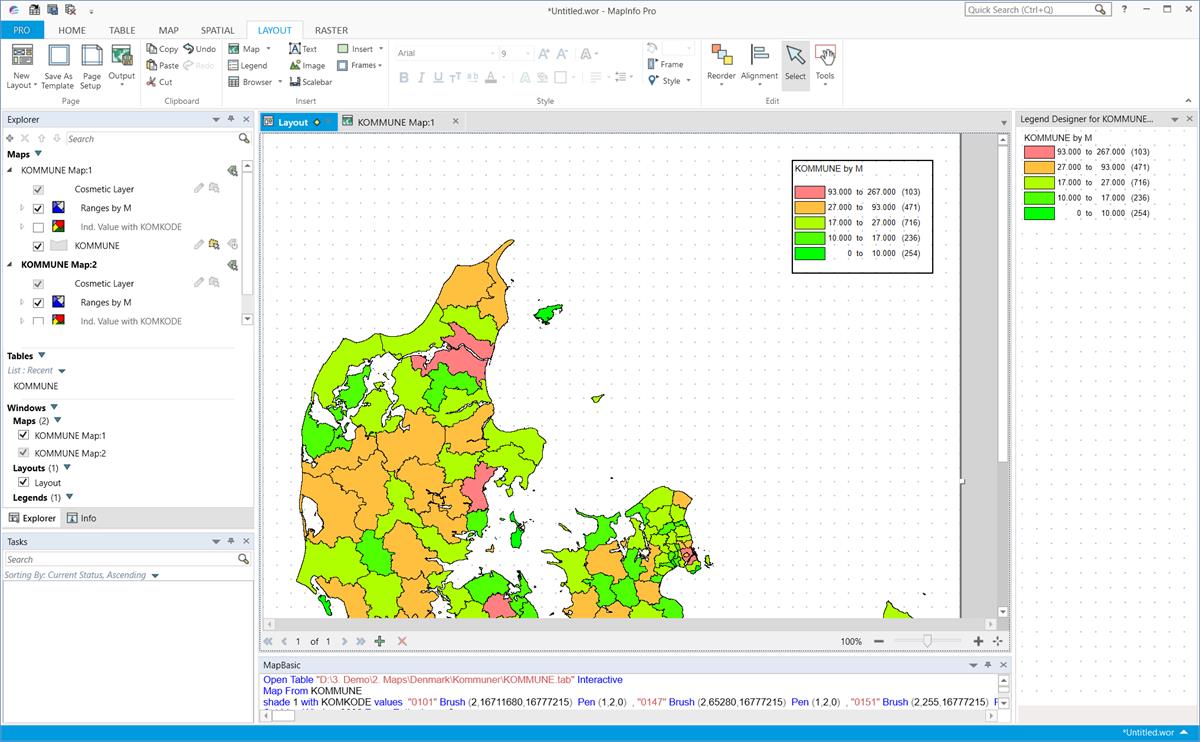The width and height of the screenshot is (1200, 742).
Task: Click the zoom slider handle
Action: click(x=928, y=641)
